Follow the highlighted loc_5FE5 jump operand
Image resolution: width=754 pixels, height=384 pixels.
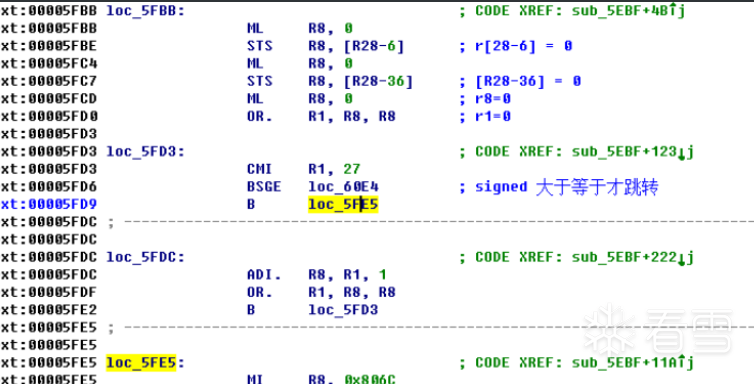coord(343,205)
